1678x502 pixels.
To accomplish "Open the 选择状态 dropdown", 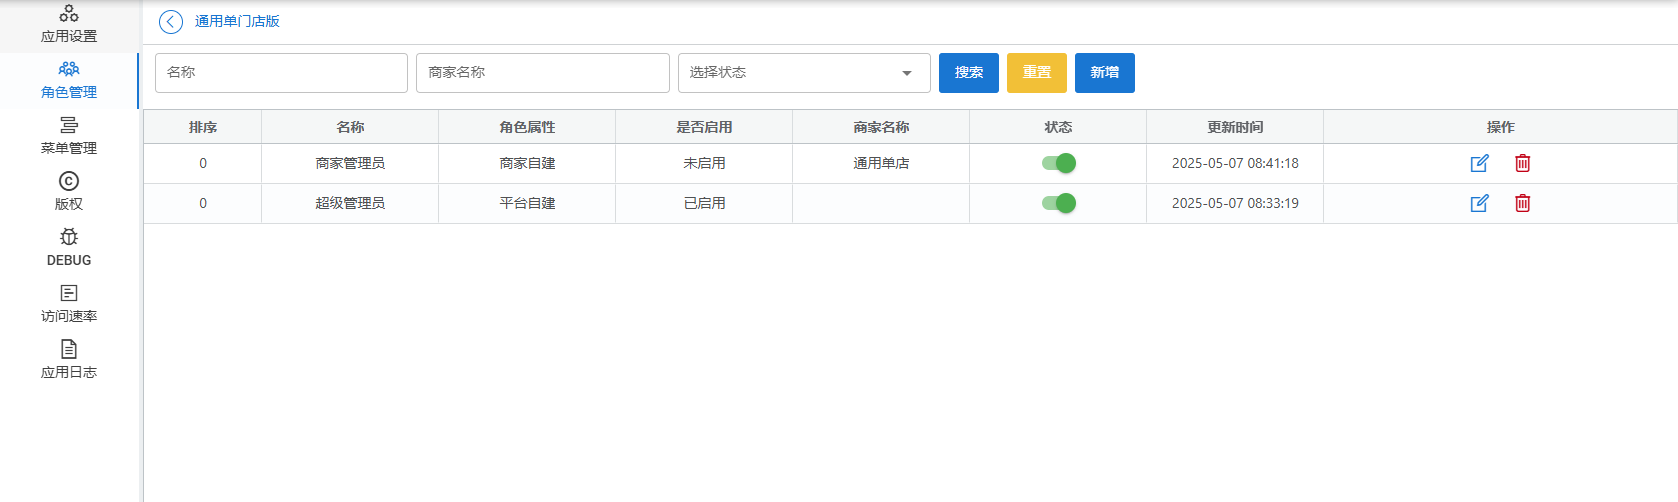I will (804, 73).
